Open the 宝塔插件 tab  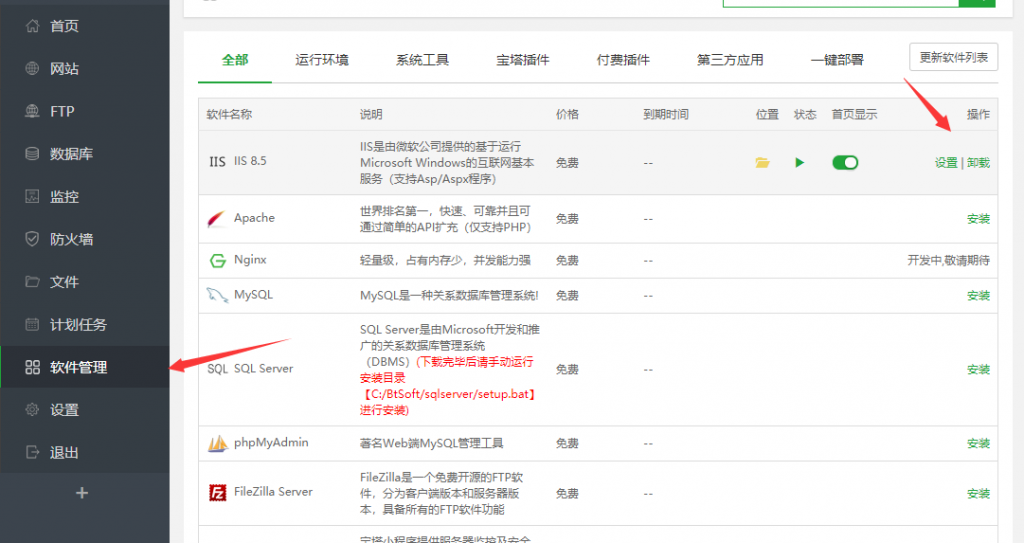[x=523, y=60]
